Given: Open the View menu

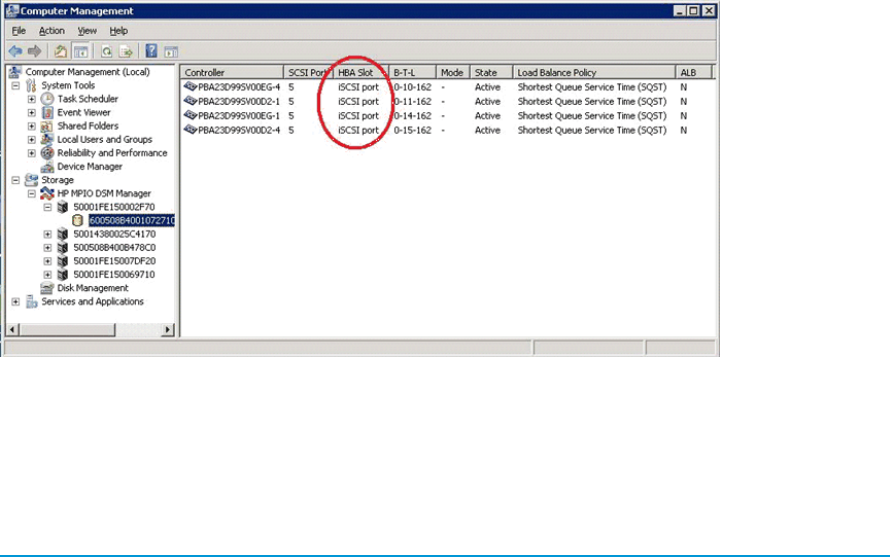Looking at the screenshot, I should pyautogui.click(x=87, y=31).
